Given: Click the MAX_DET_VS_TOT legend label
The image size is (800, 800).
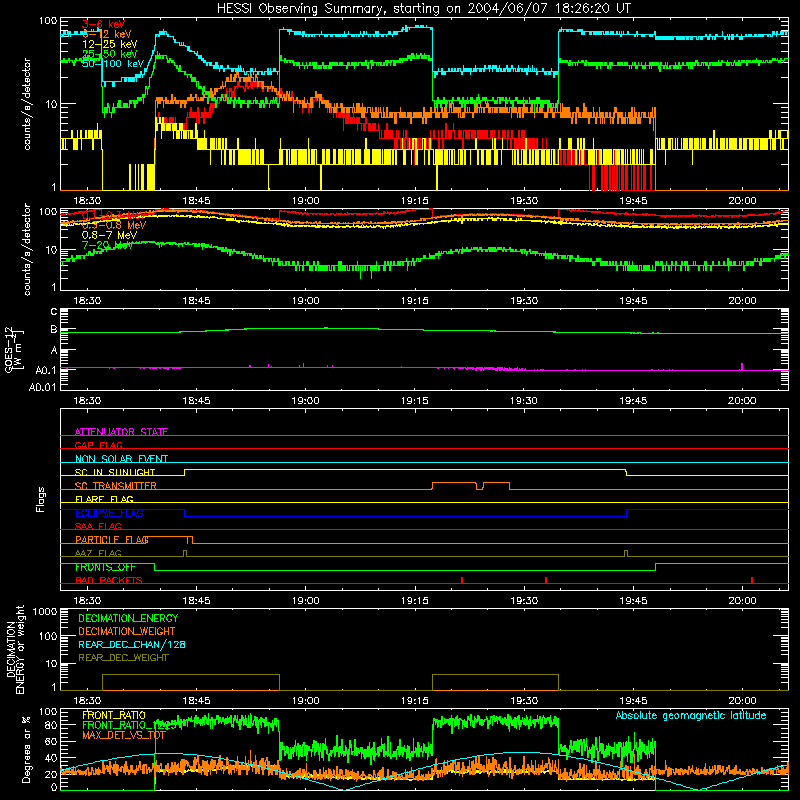Looking at the screenshot, I should pos(123,735).
